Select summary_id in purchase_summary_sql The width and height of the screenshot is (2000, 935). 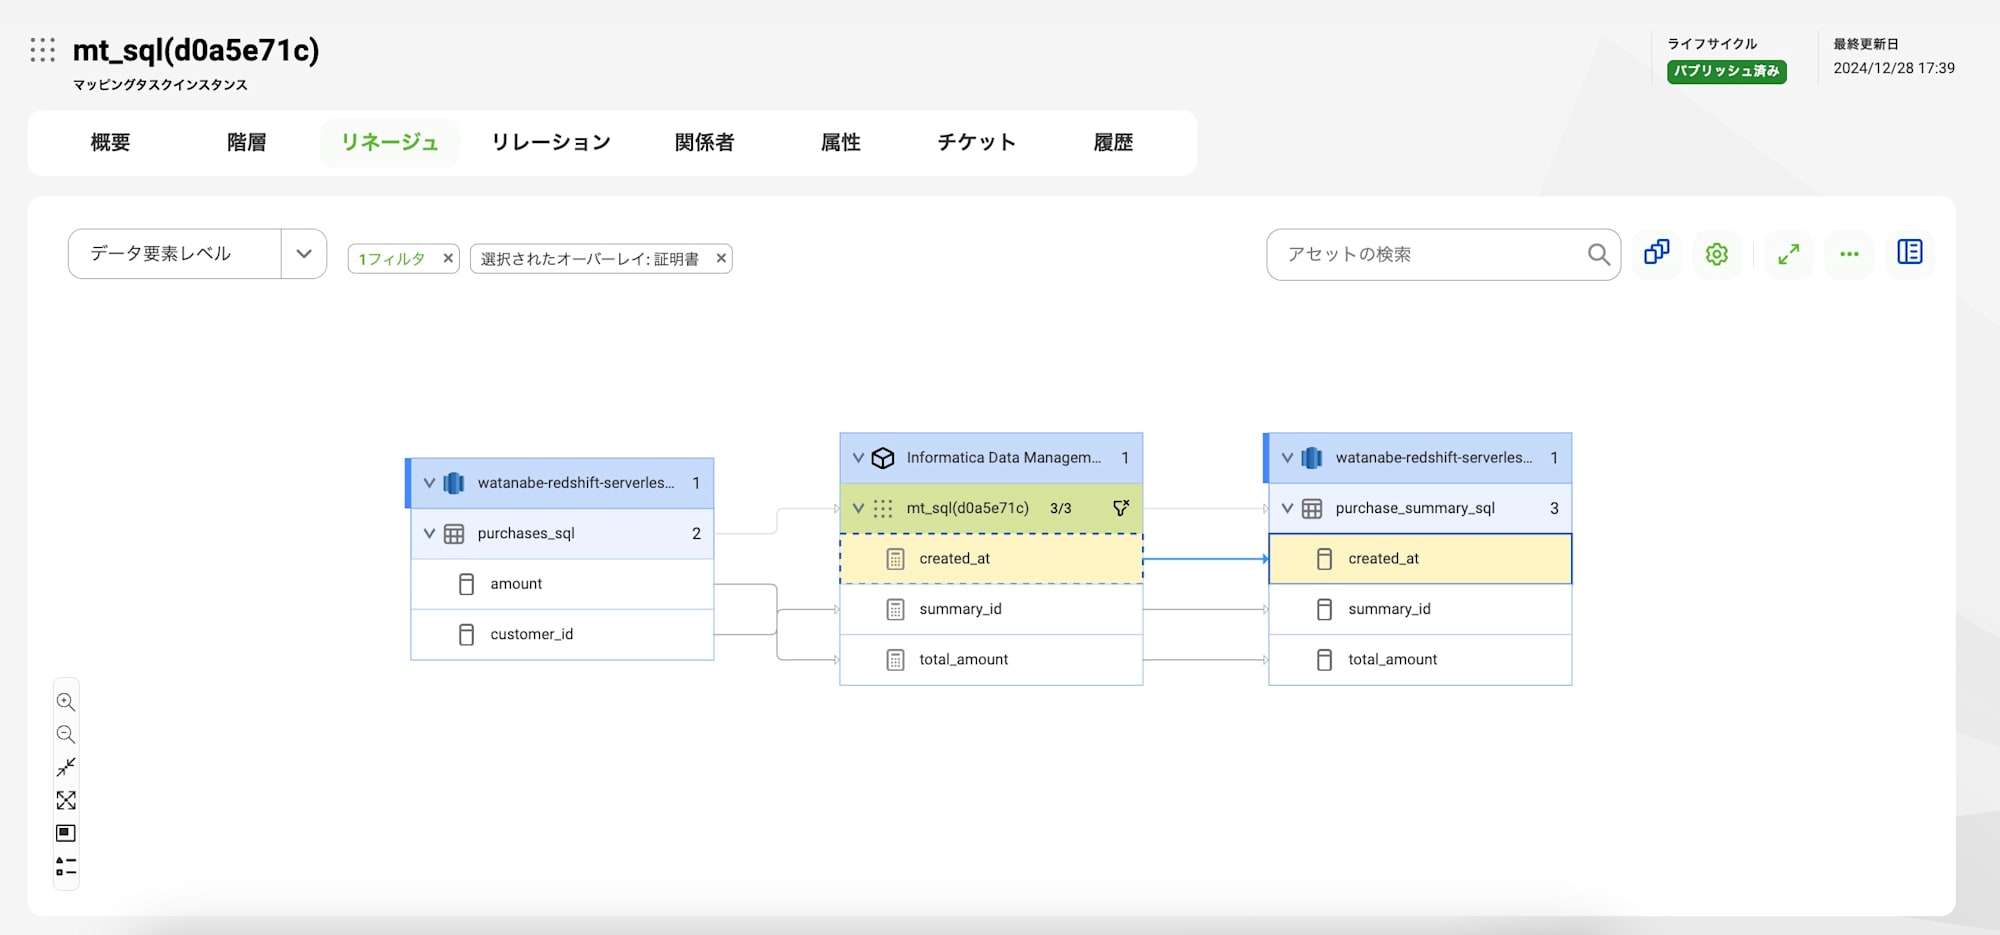coord(1420,609)
